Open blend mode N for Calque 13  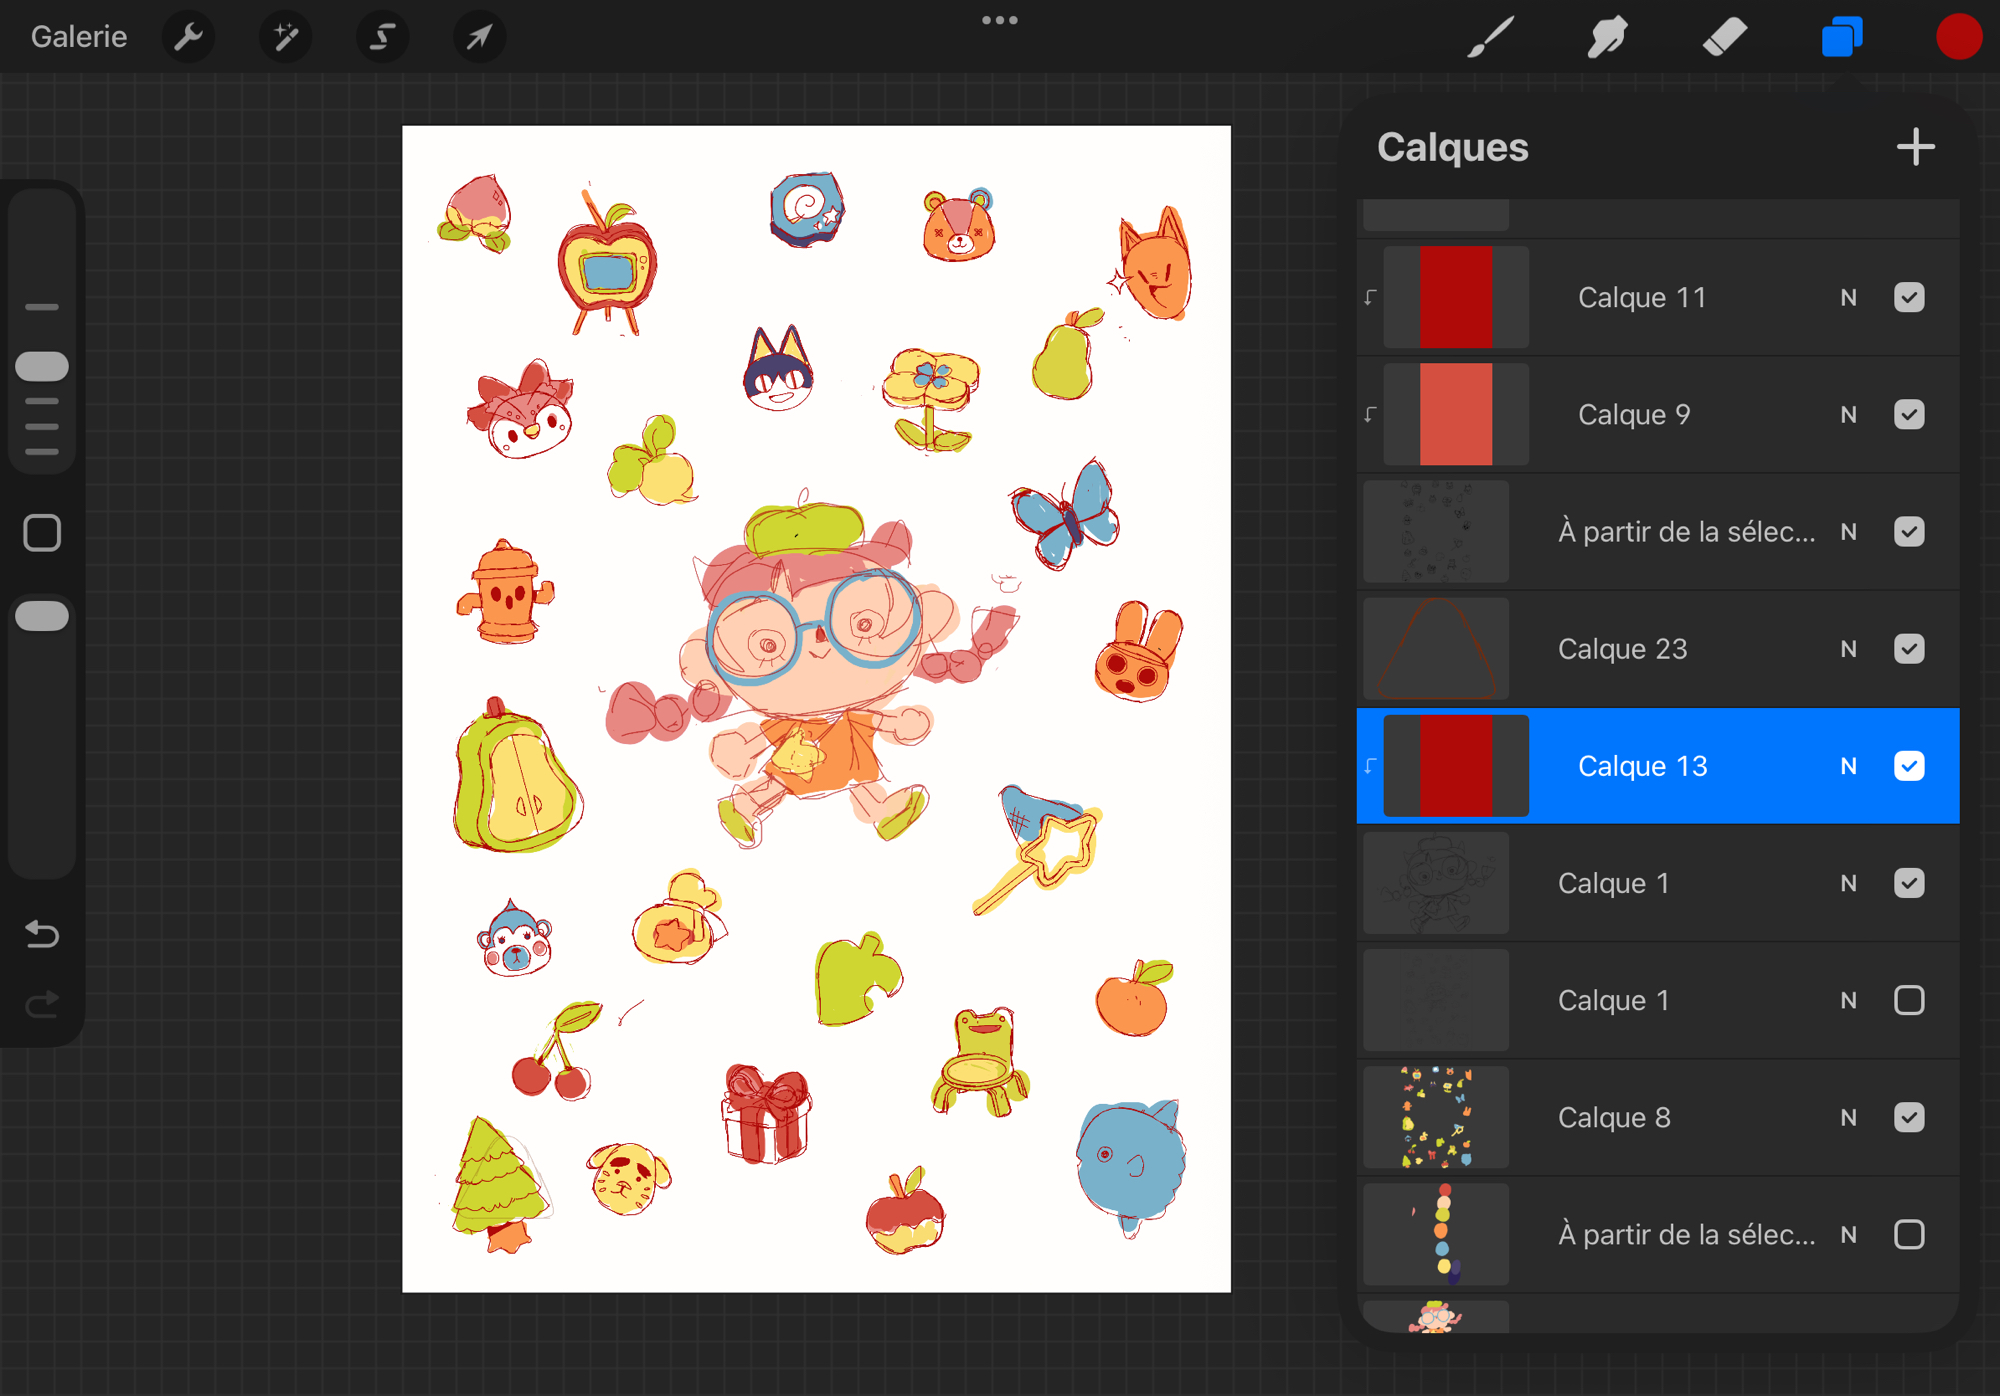tap(1848, 766)
